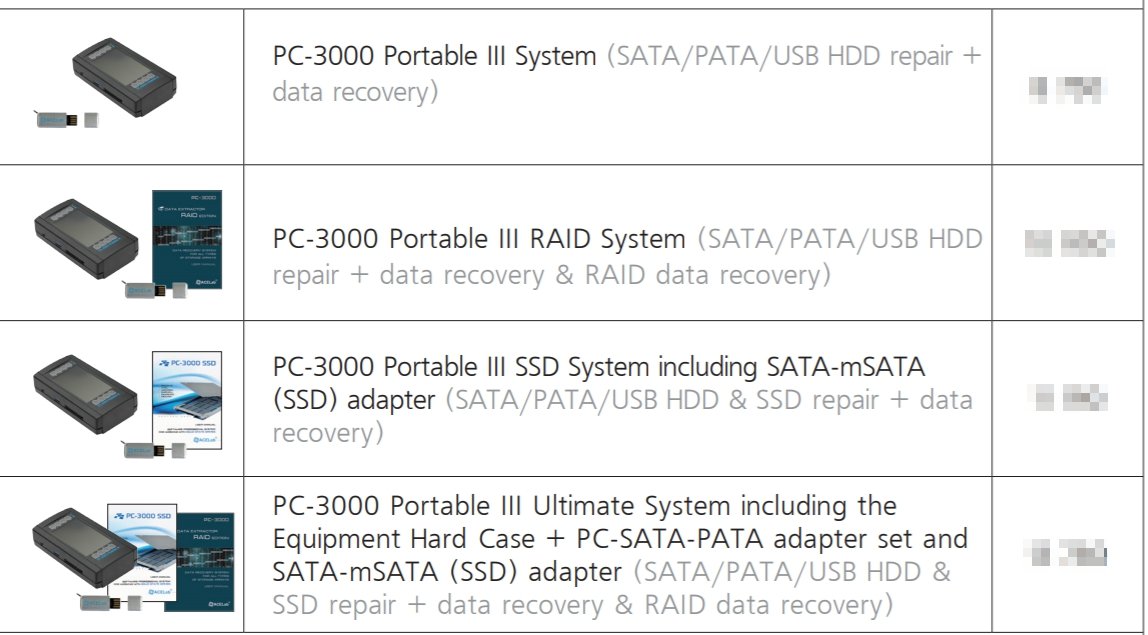1148x635 pixels.
Task: Open the PC-3000 Portable III Ultimate System title
Action: click(584, 506)
